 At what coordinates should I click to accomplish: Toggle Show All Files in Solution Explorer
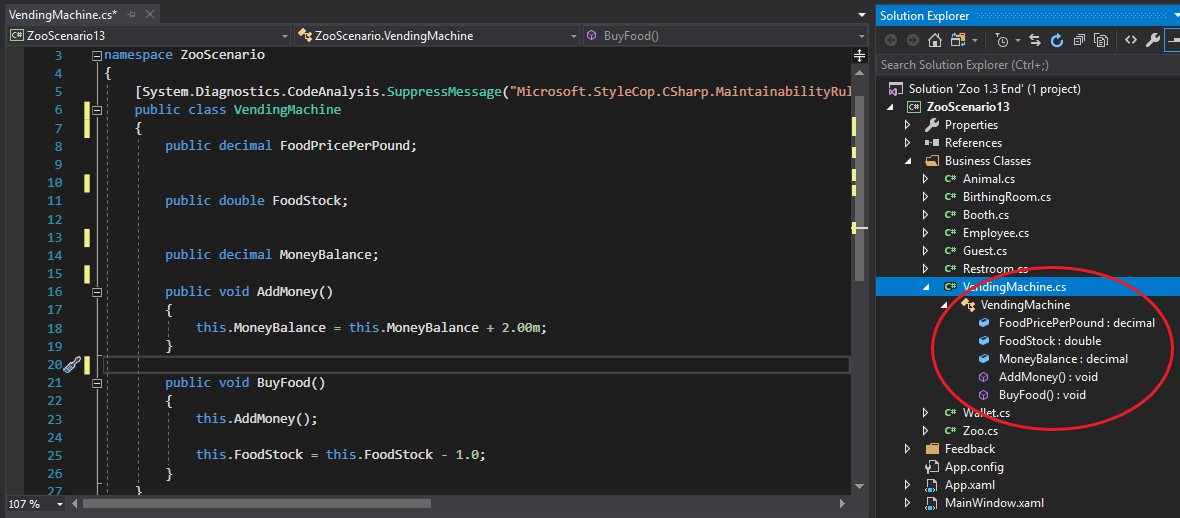(1101, 40)
